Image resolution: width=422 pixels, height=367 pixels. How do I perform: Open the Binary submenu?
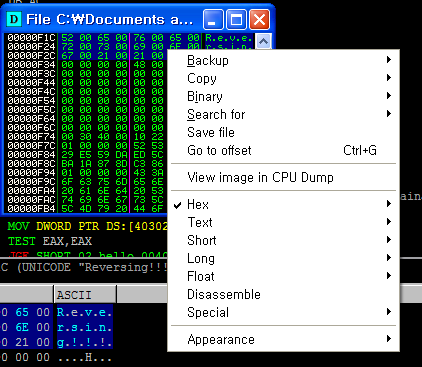click(283, 96)
